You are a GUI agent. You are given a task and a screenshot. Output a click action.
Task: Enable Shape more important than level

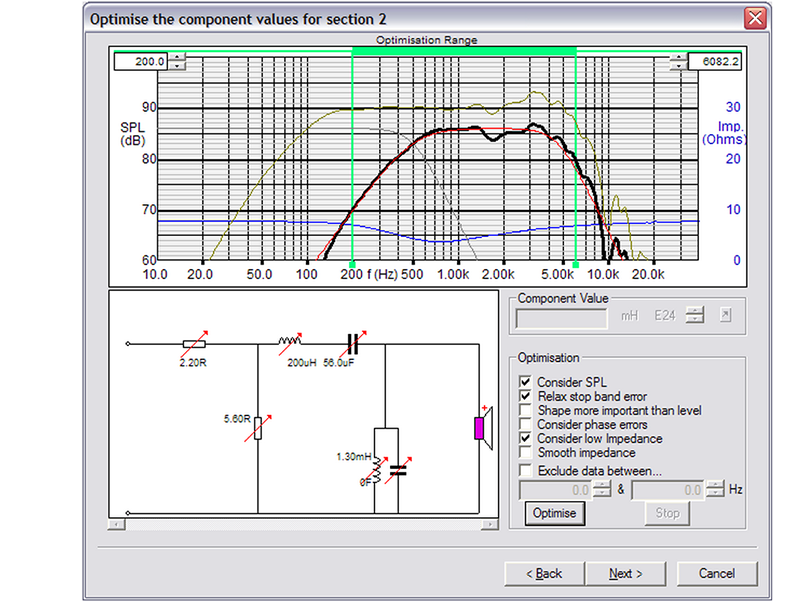[526, 410]
